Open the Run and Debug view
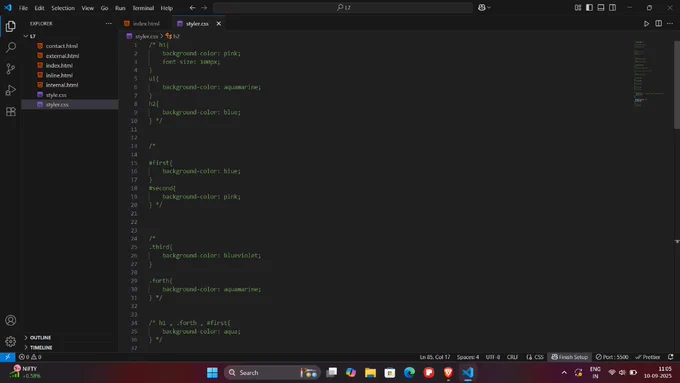Image resolution: width=680 pixels, height=383 pixels. (x=10, y=90)
